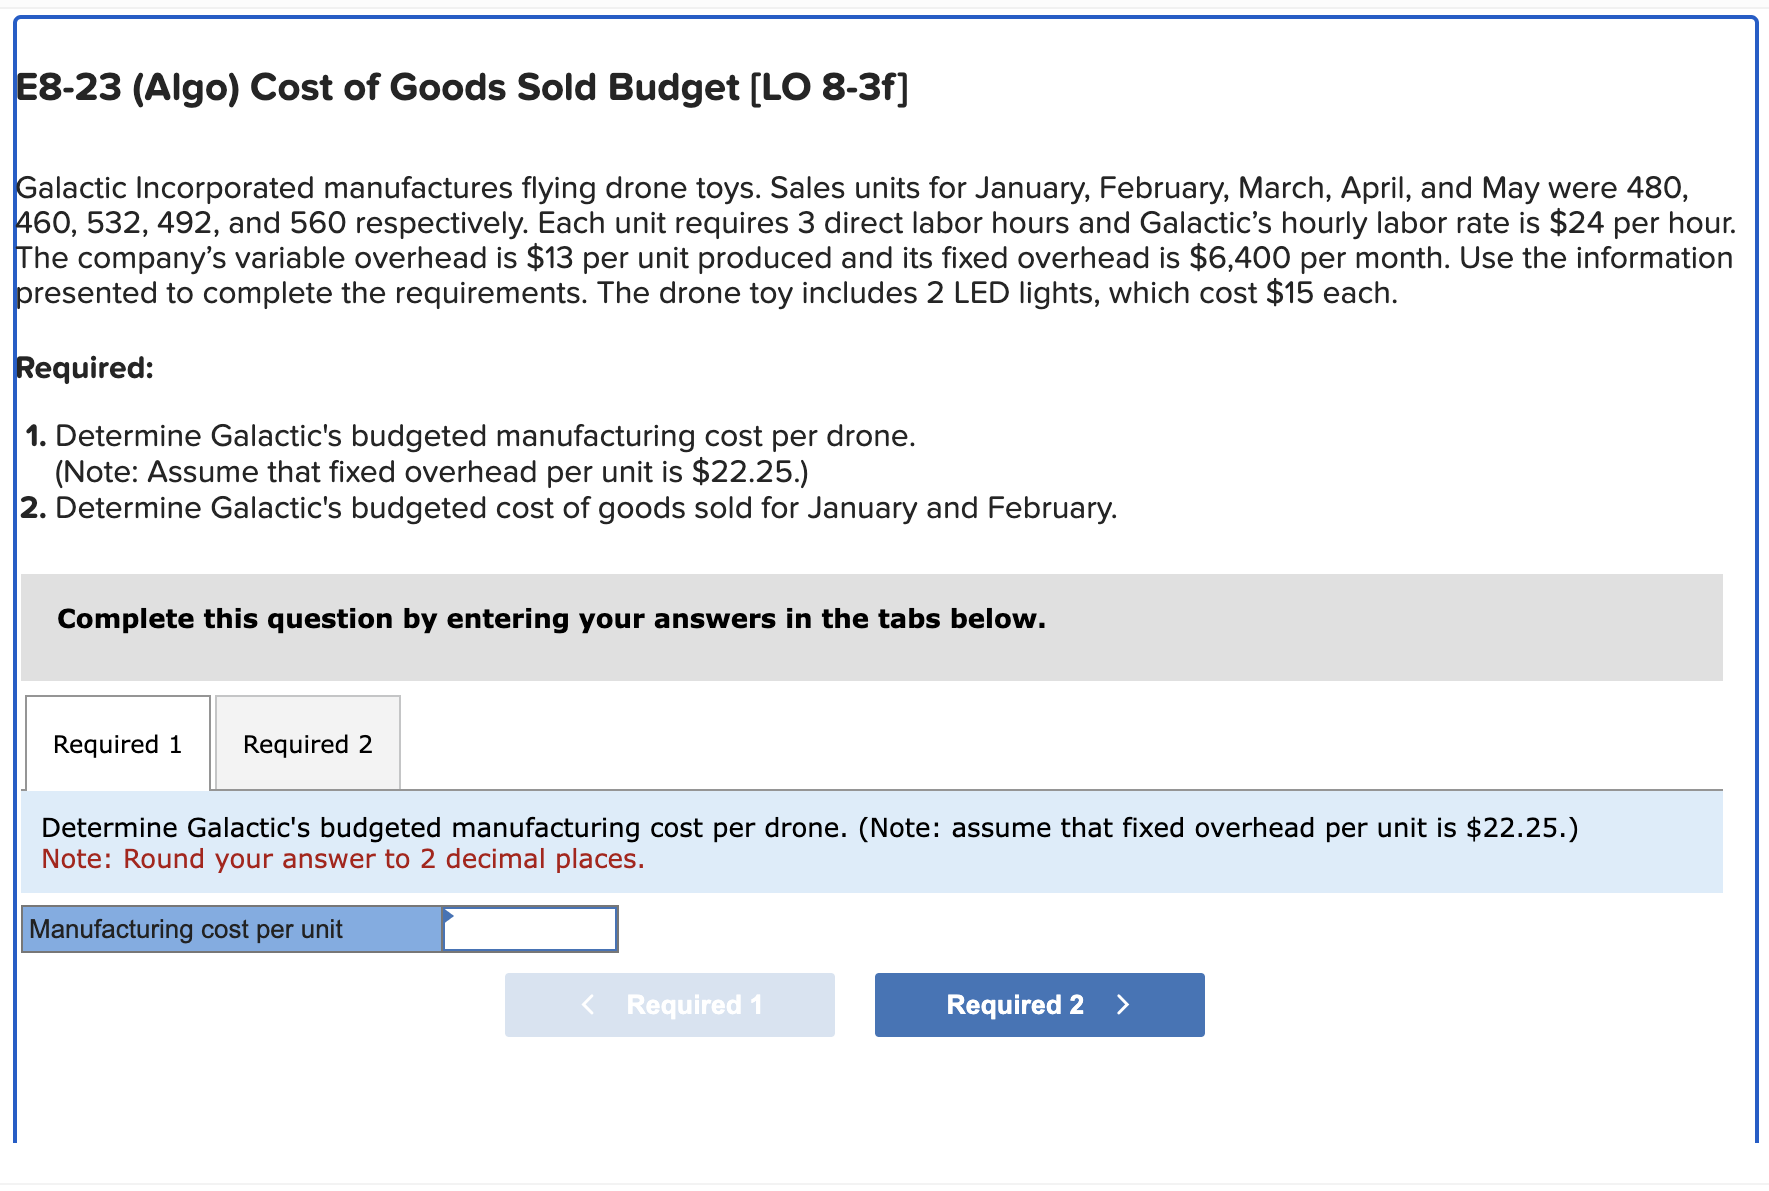1769x1191 pixels.
Task: Select requirement 1 description text
Action: [x=485, y=435]
